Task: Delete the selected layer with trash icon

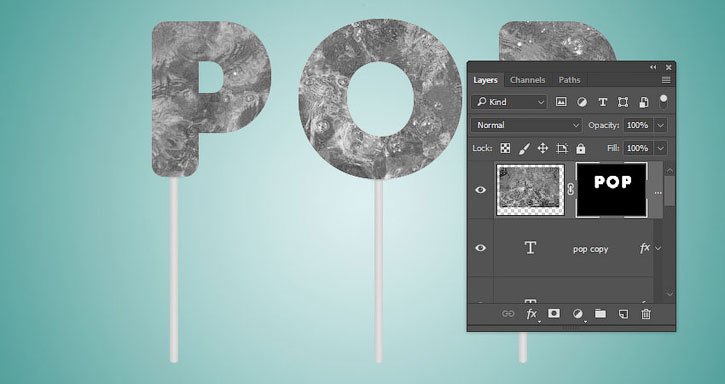Action: point(646,314)
